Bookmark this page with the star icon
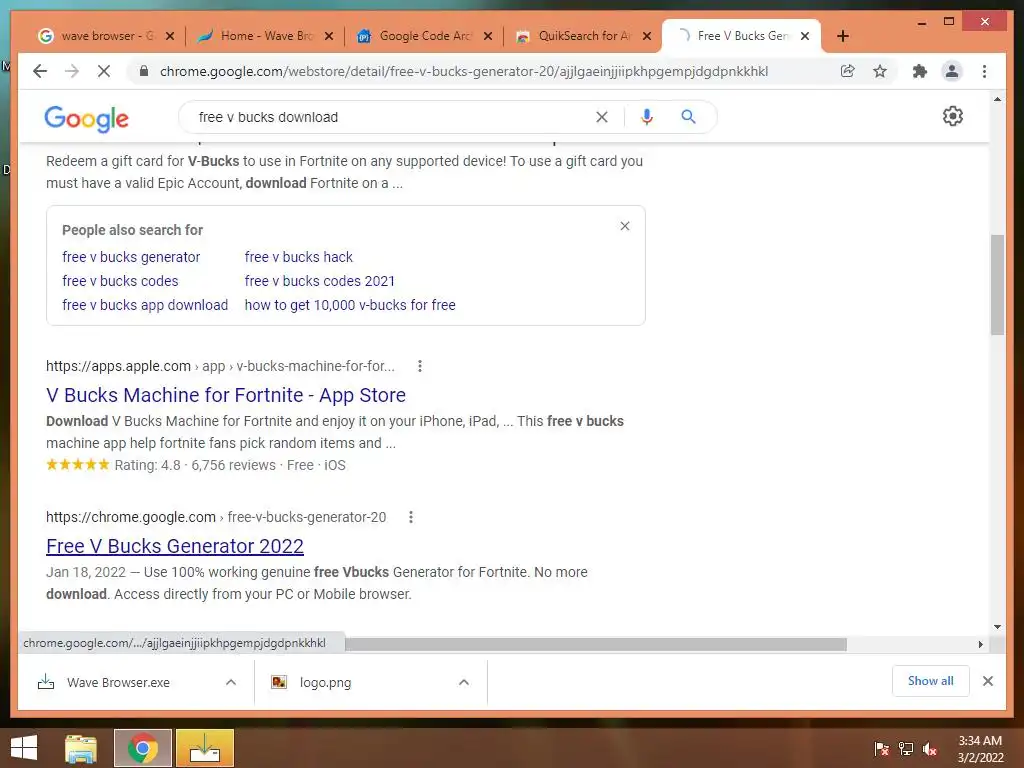The width and height of the screenshot is (1024, 768). (x=880, y=71)
